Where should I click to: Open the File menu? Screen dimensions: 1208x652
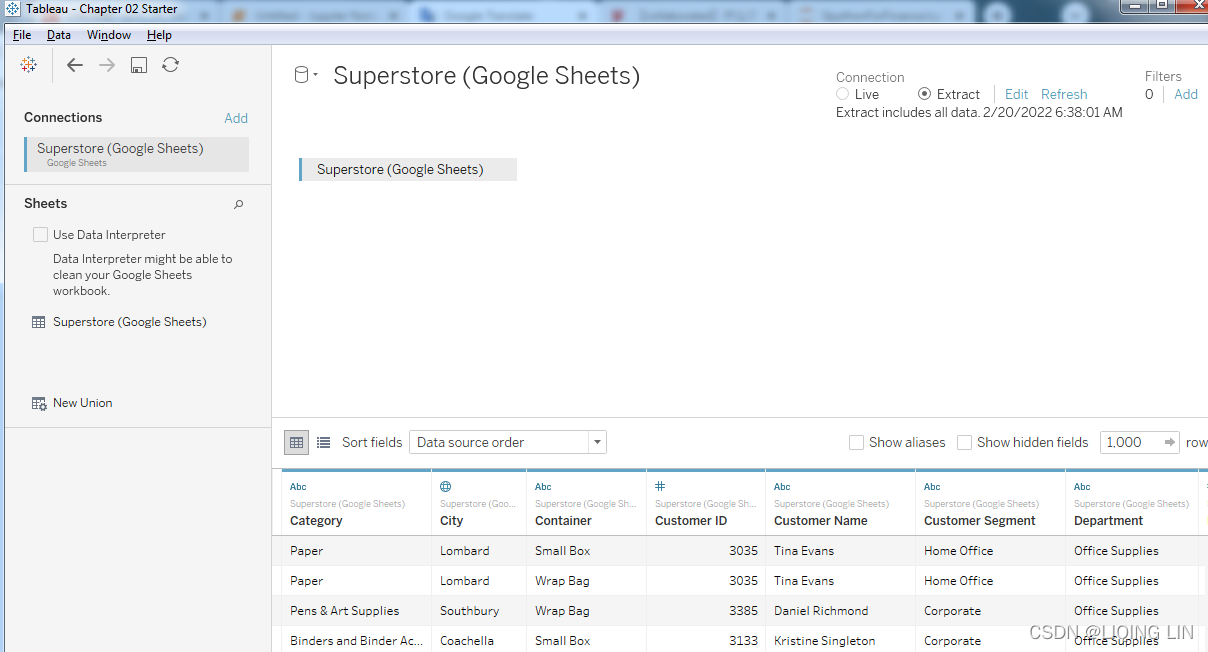point(22,35)
